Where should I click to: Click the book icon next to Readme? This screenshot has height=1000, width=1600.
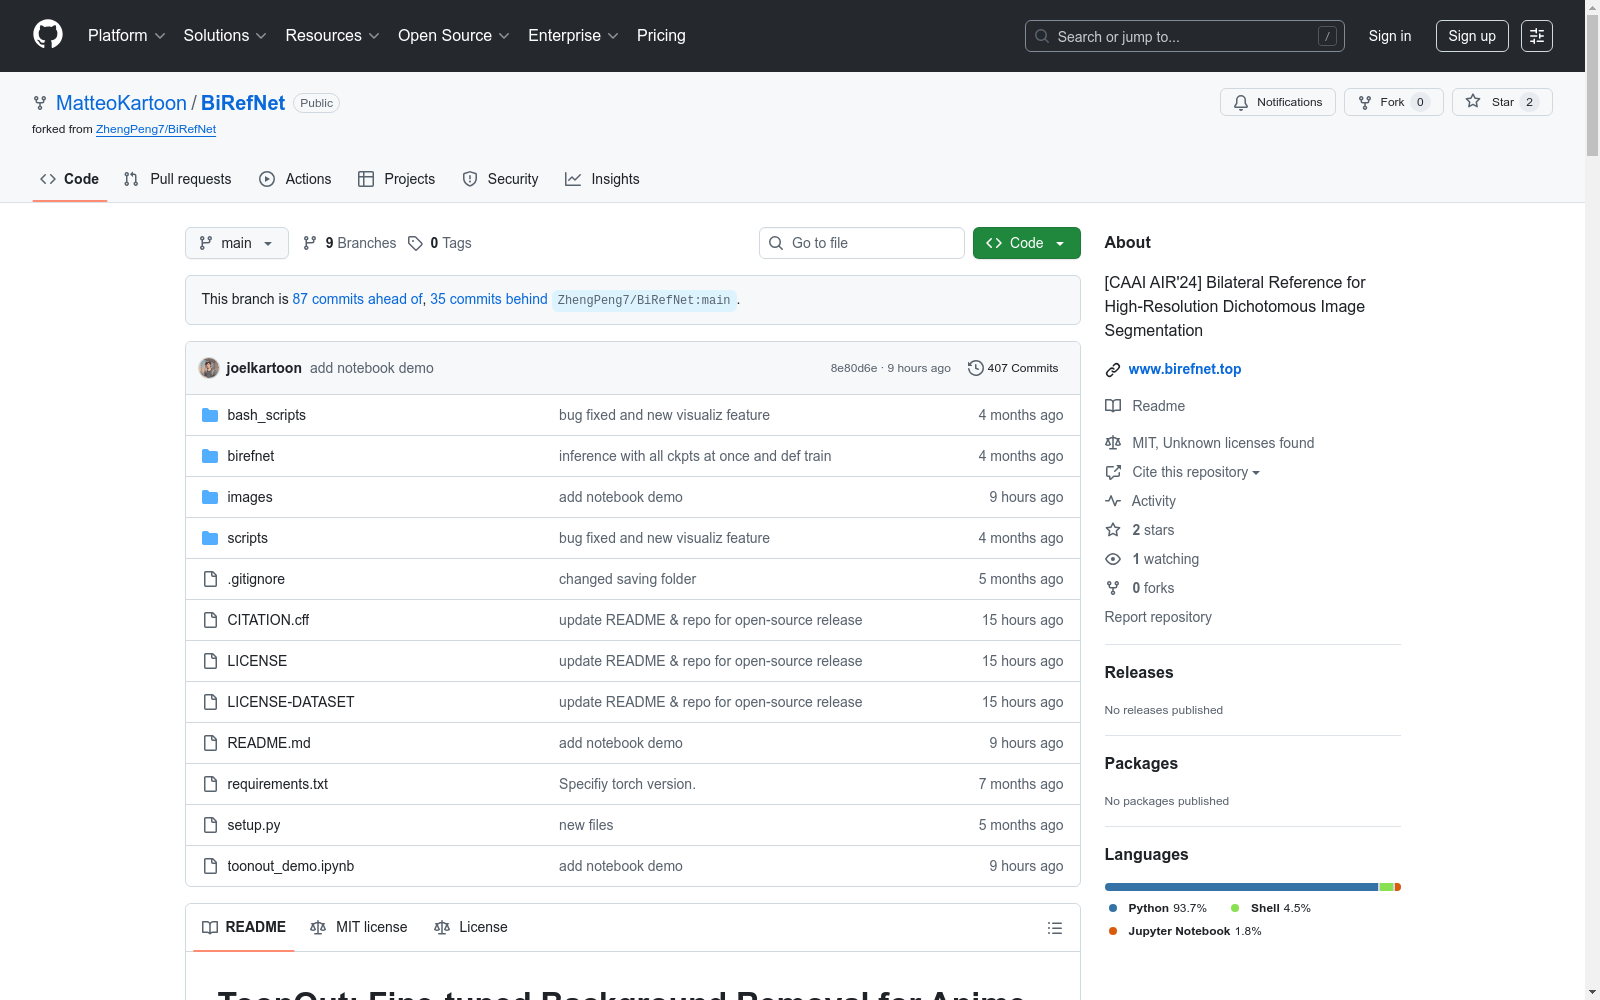coord(1113,406)
